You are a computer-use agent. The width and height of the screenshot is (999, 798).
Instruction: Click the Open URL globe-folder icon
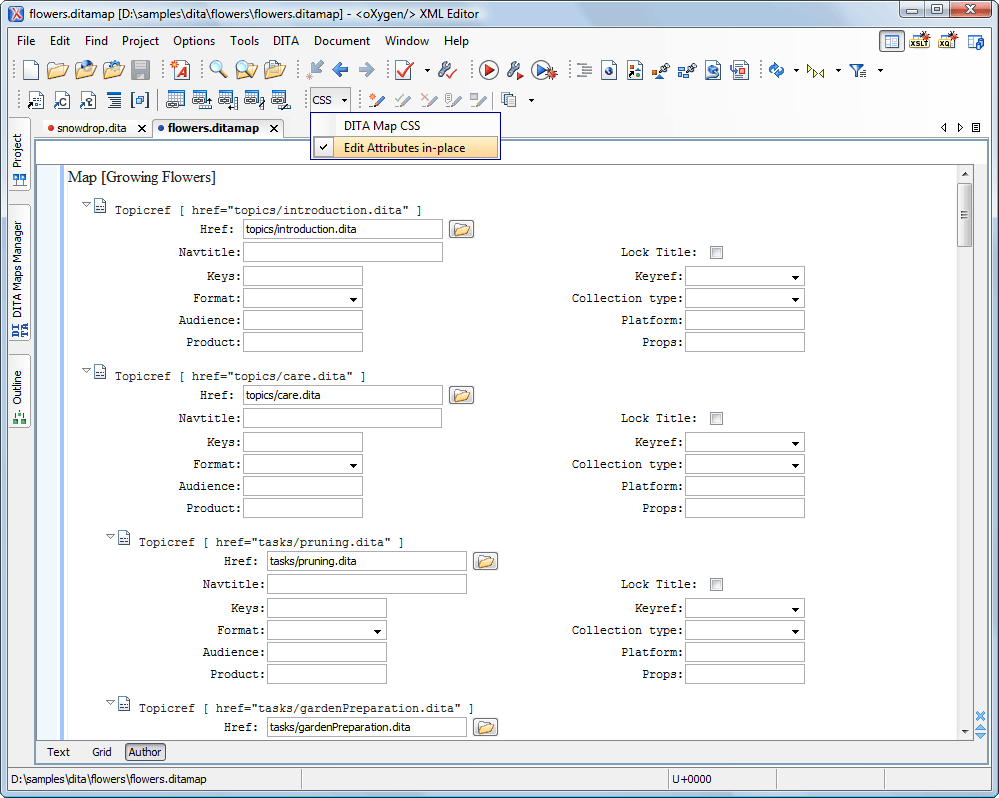click(85, 70)
